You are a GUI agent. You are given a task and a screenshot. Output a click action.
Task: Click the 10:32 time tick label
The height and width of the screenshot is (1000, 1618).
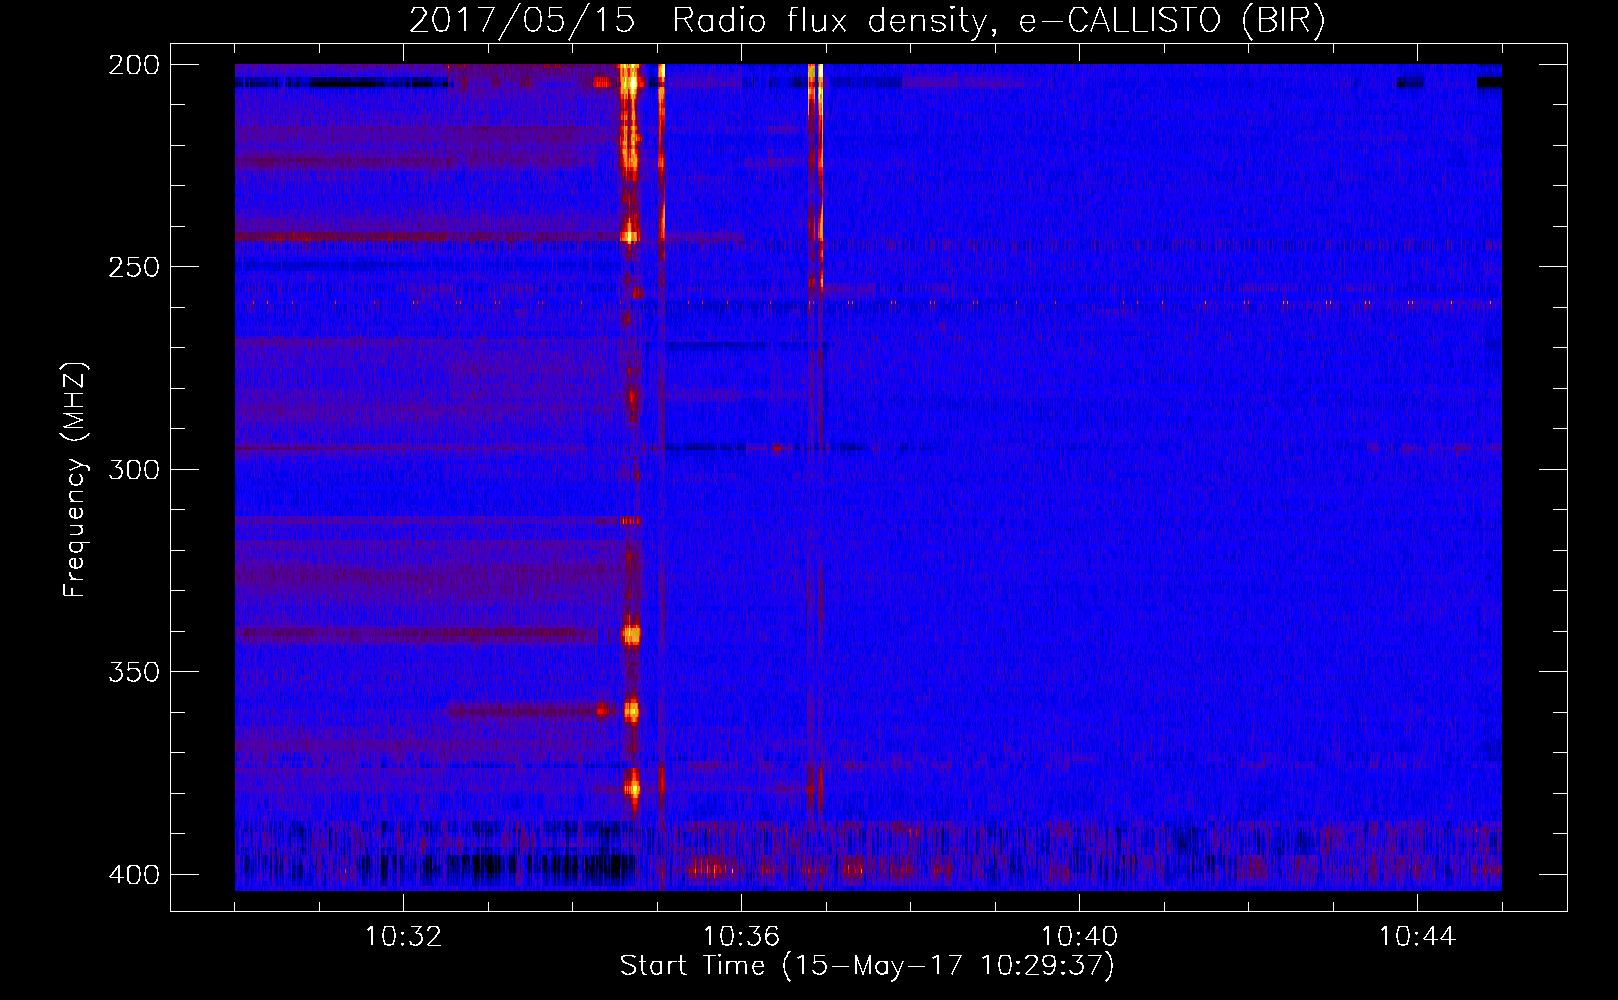[403, 937]
